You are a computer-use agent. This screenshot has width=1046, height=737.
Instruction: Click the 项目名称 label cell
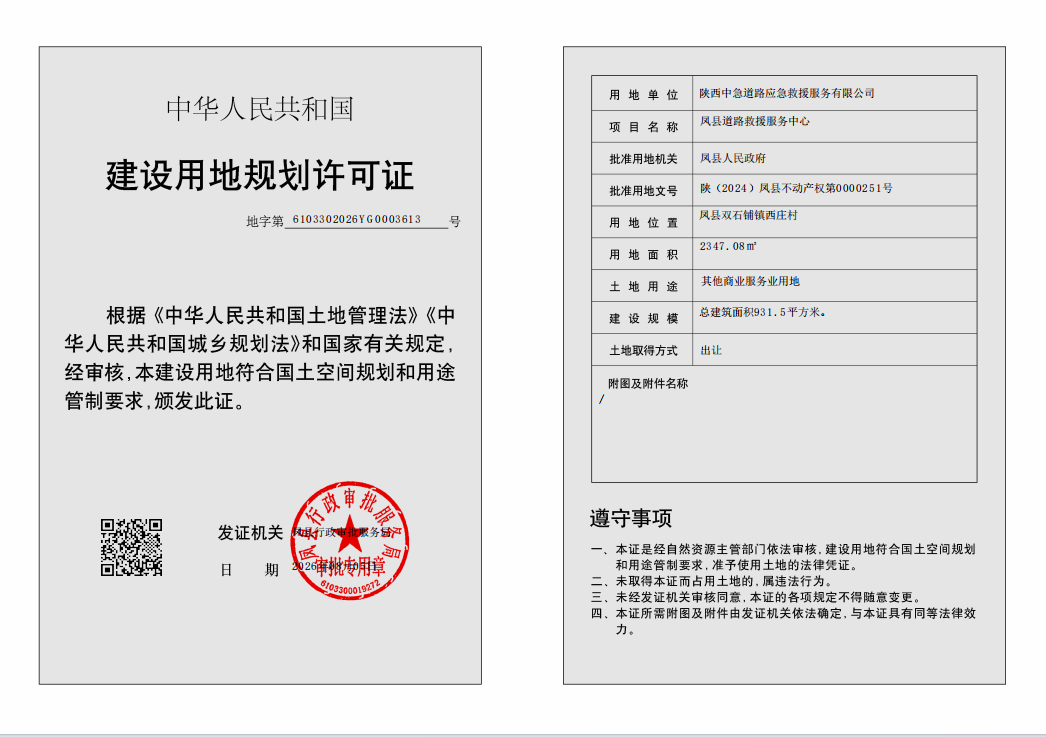coord(642,127)
